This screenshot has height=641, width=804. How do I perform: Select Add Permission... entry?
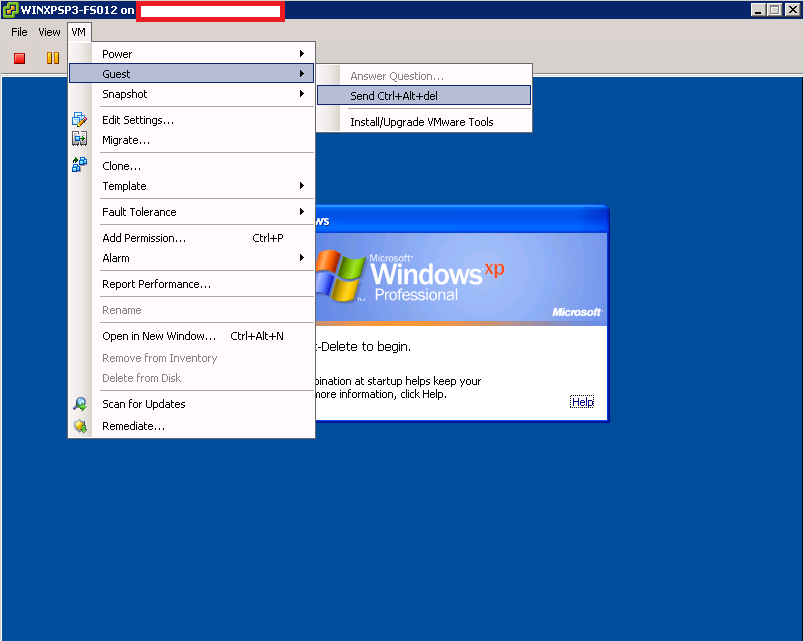[191, 238]
